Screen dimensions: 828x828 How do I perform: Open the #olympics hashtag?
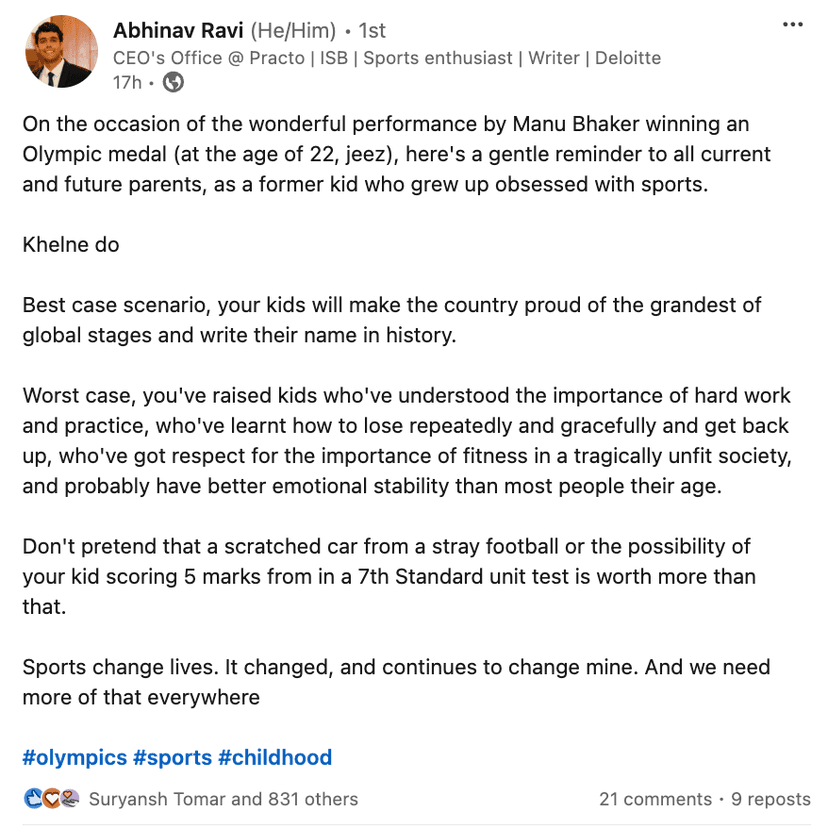(75, 757)
